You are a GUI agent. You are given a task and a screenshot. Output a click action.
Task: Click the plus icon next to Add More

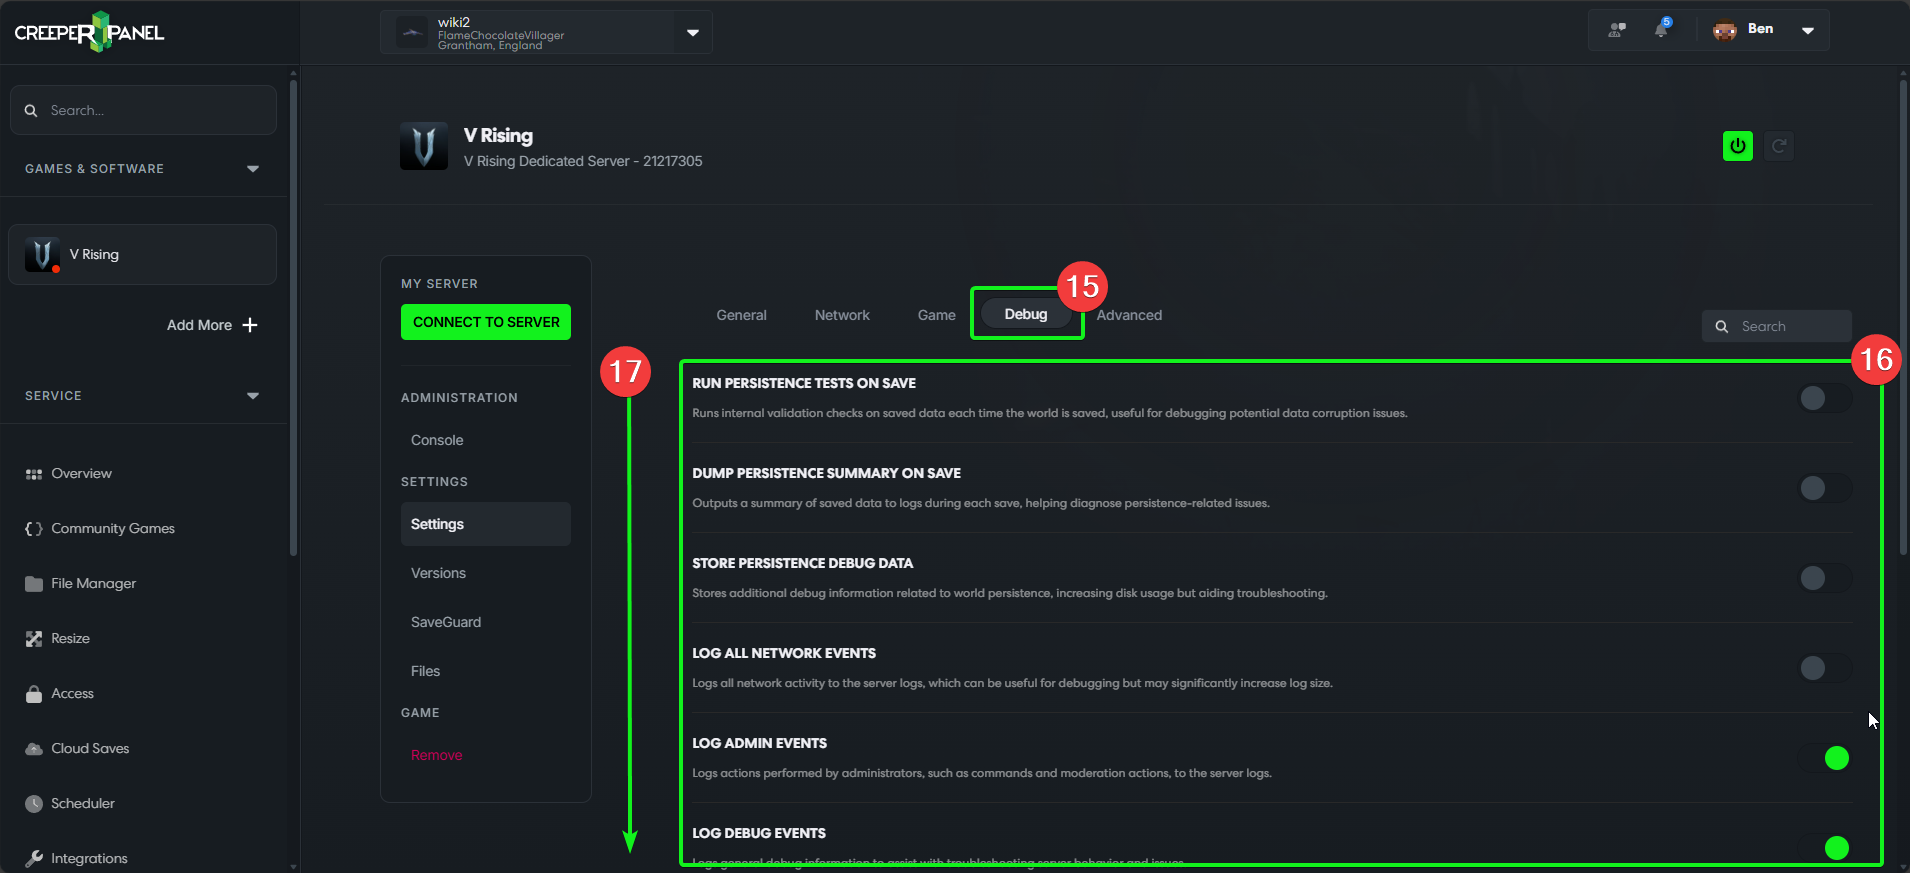(x=250, y=325)
